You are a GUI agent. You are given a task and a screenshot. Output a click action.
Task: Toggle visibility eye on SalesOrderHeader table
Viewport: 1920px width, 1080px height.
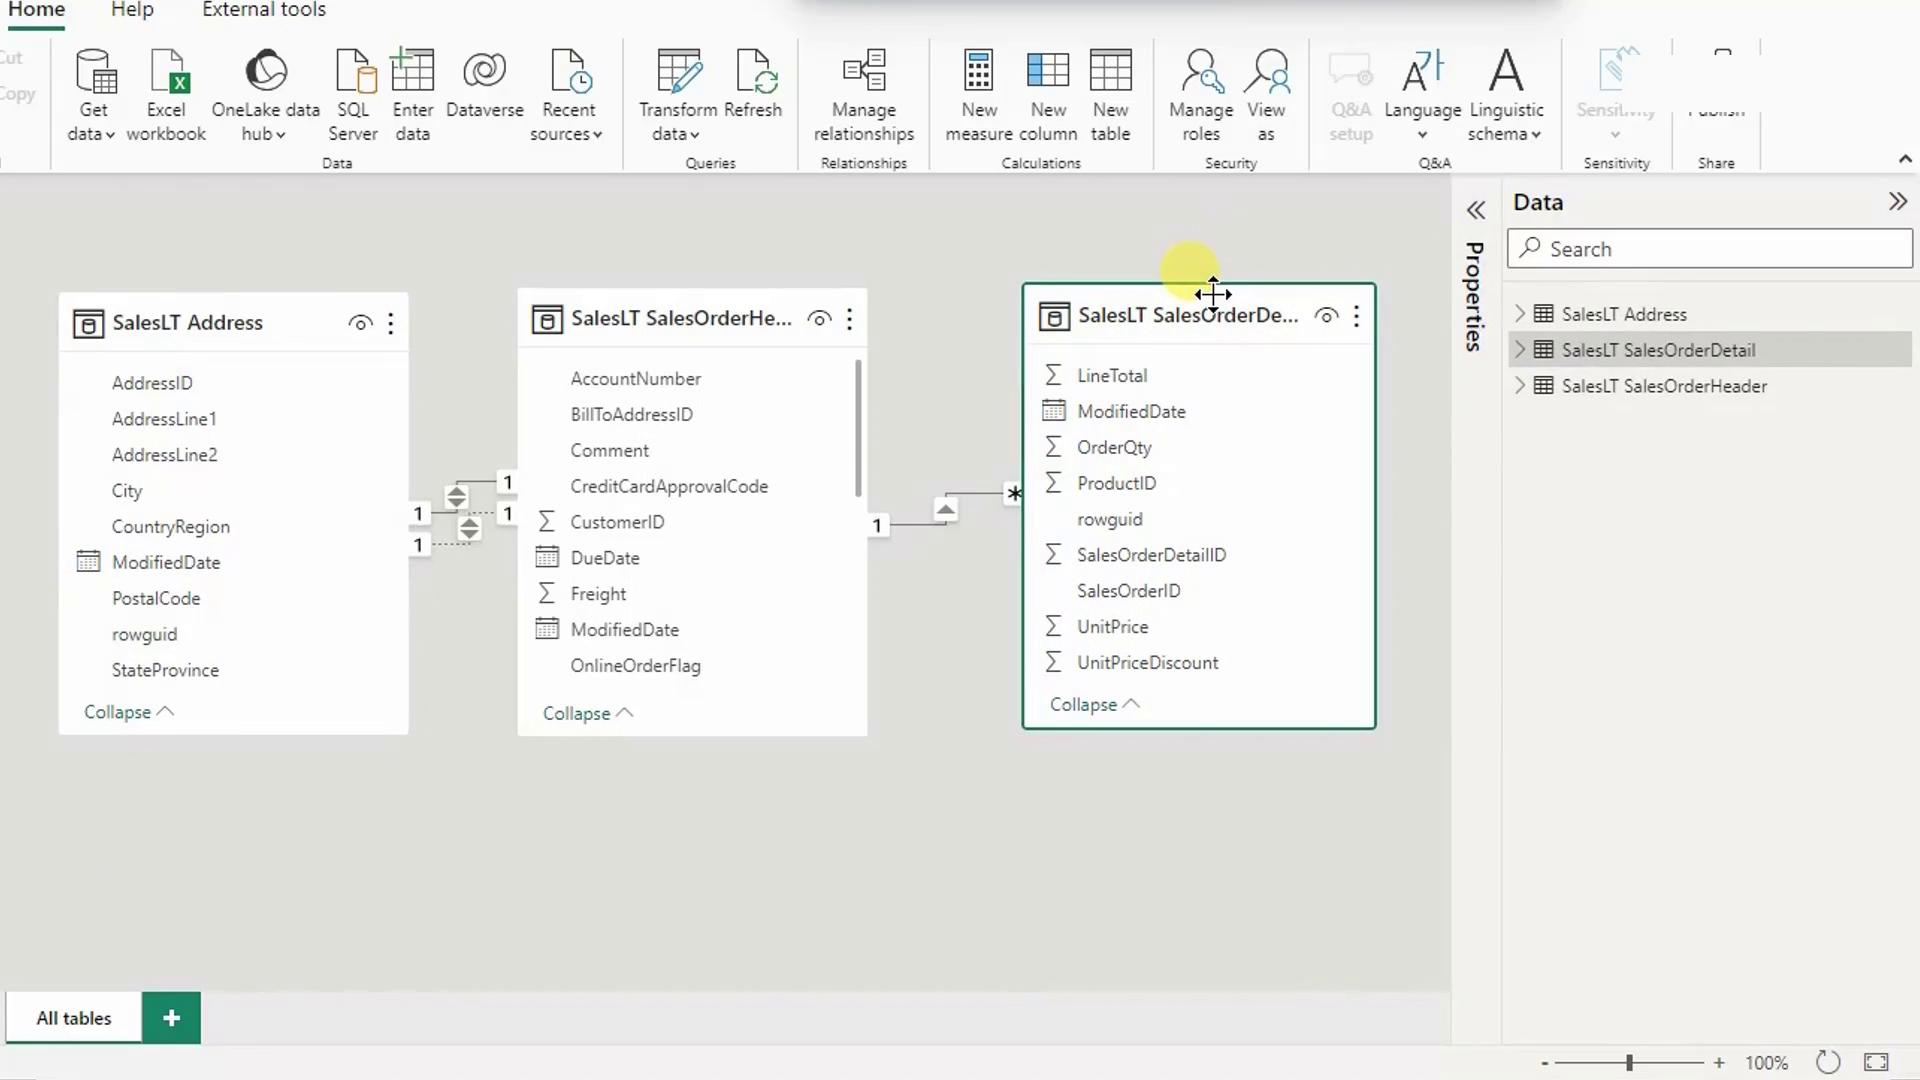click(819, 319)
